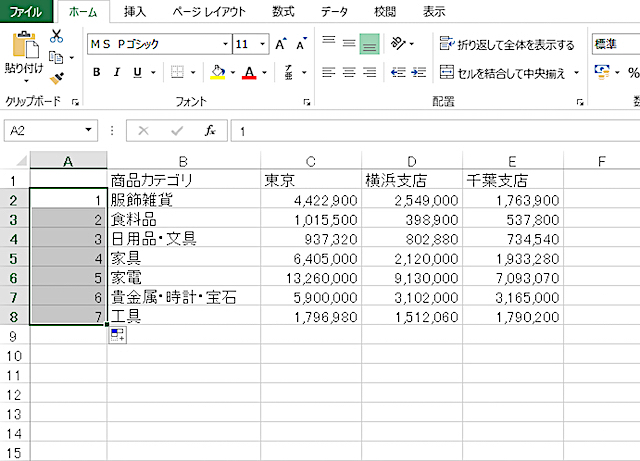Switch to the 挿入 ribbon tab
This screenshot has height=461, width=640.
tap(133, 12)
